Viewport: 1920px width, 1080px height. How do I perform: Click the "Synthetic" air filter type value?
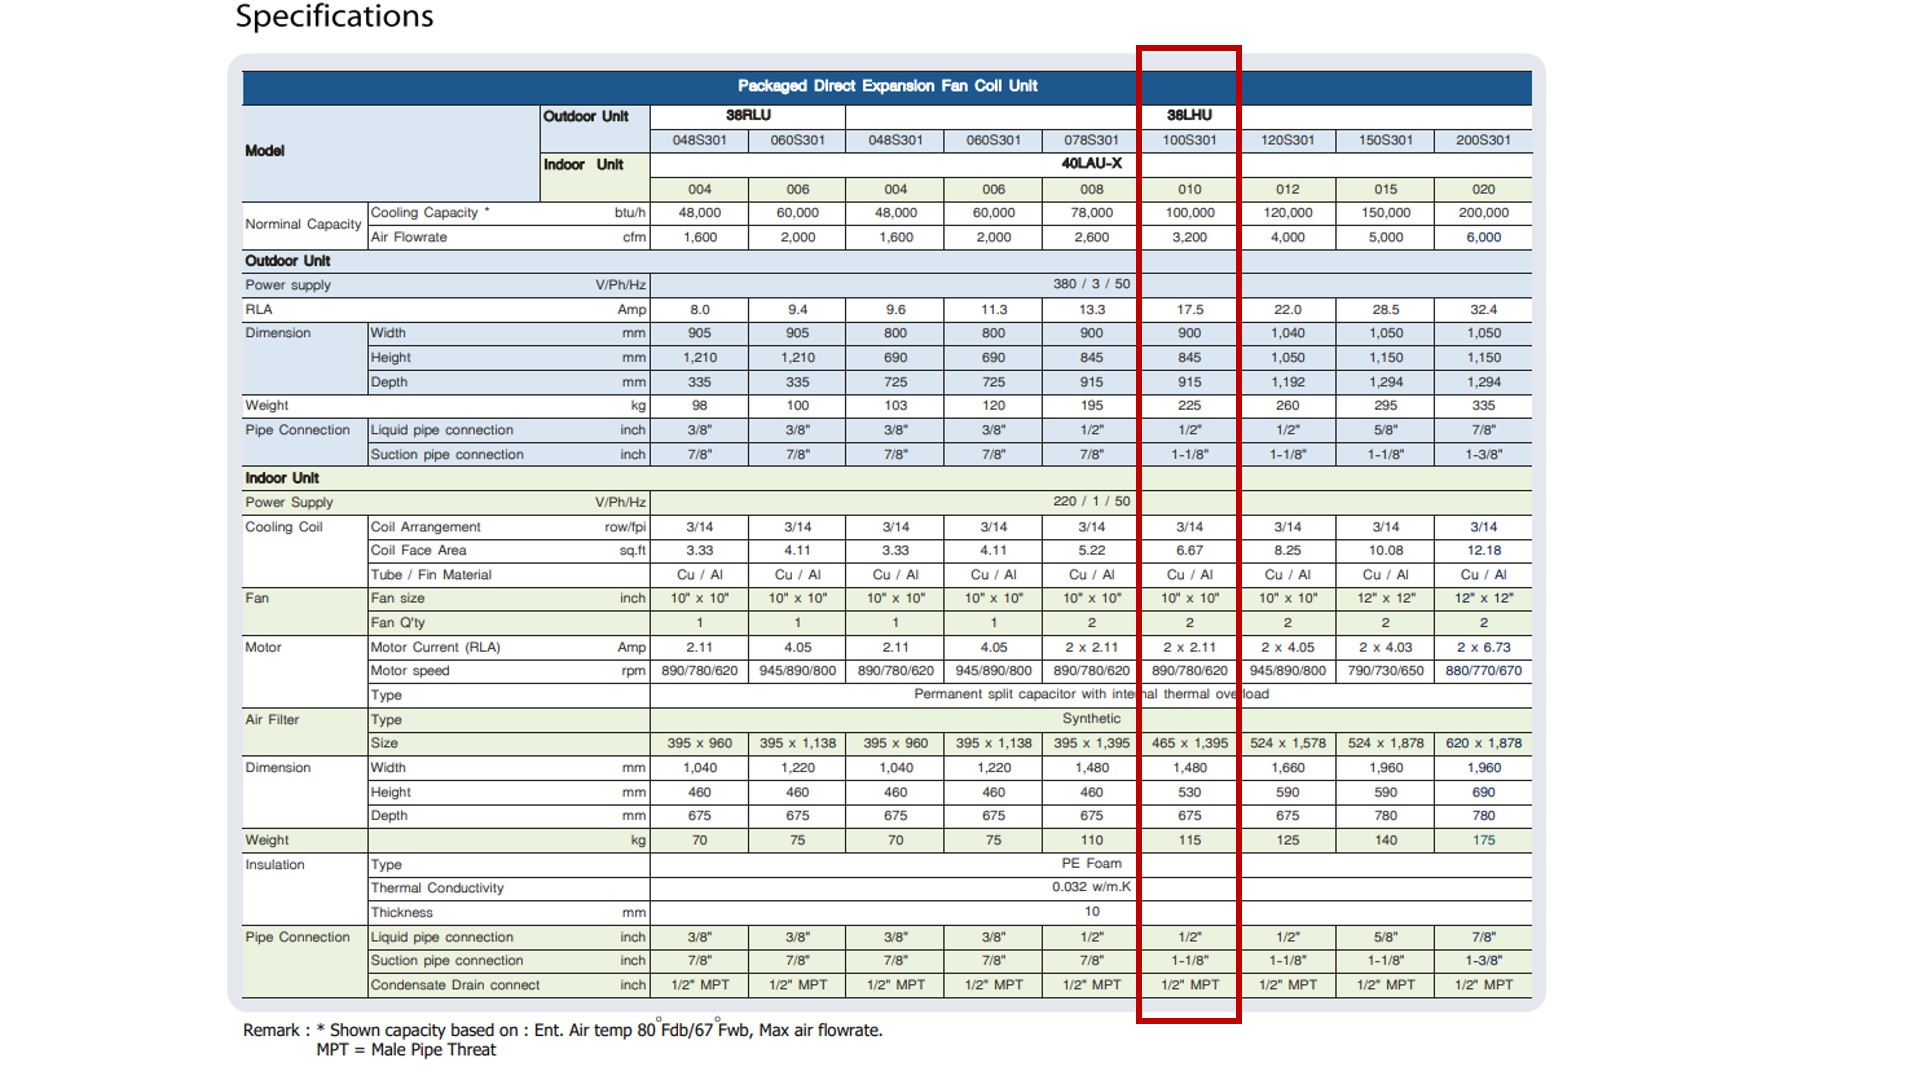tap(1091, 718)
